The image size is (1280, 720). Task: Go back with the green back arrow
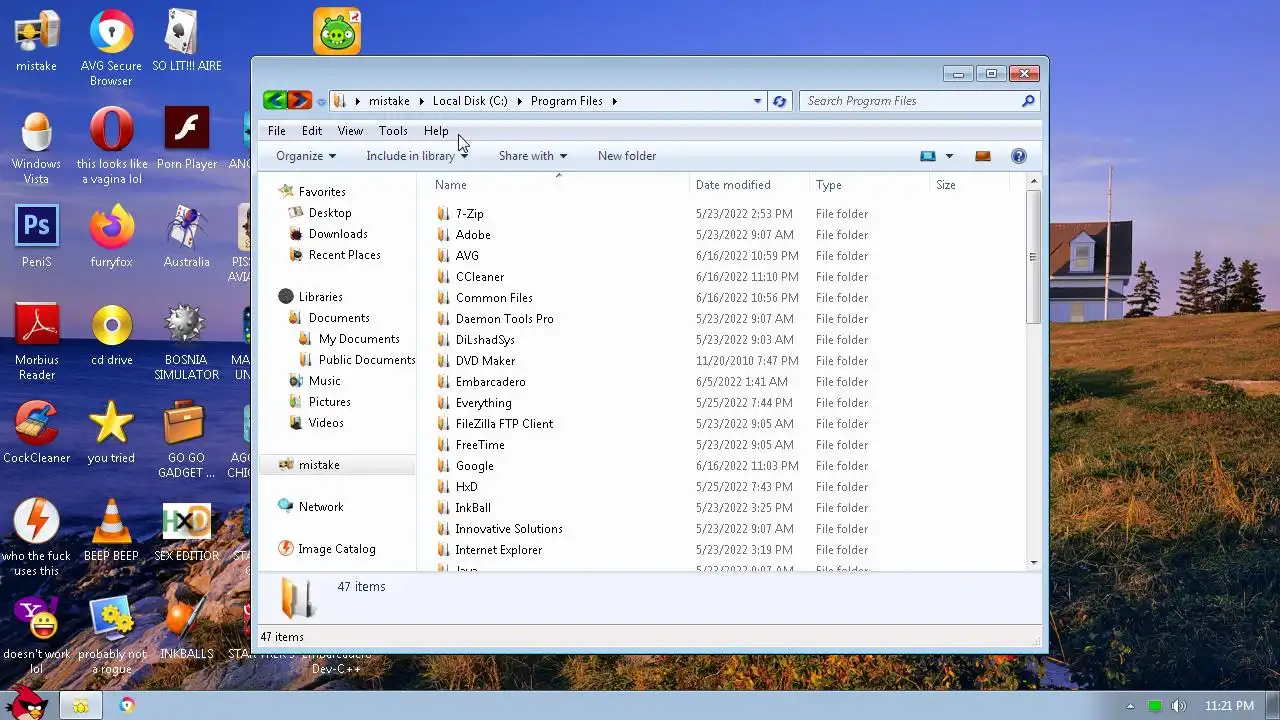pyautogui.click(x=275, y=100)
